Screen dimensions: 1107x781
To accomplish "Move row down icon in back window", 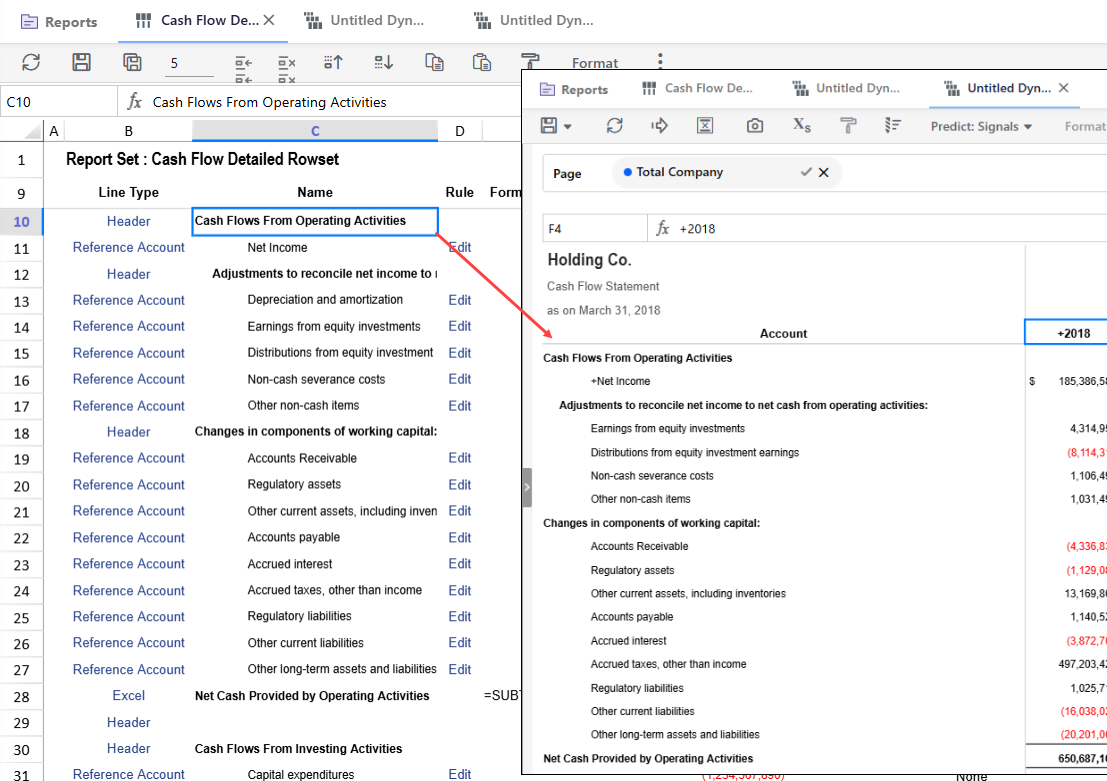I will [383, 62].
